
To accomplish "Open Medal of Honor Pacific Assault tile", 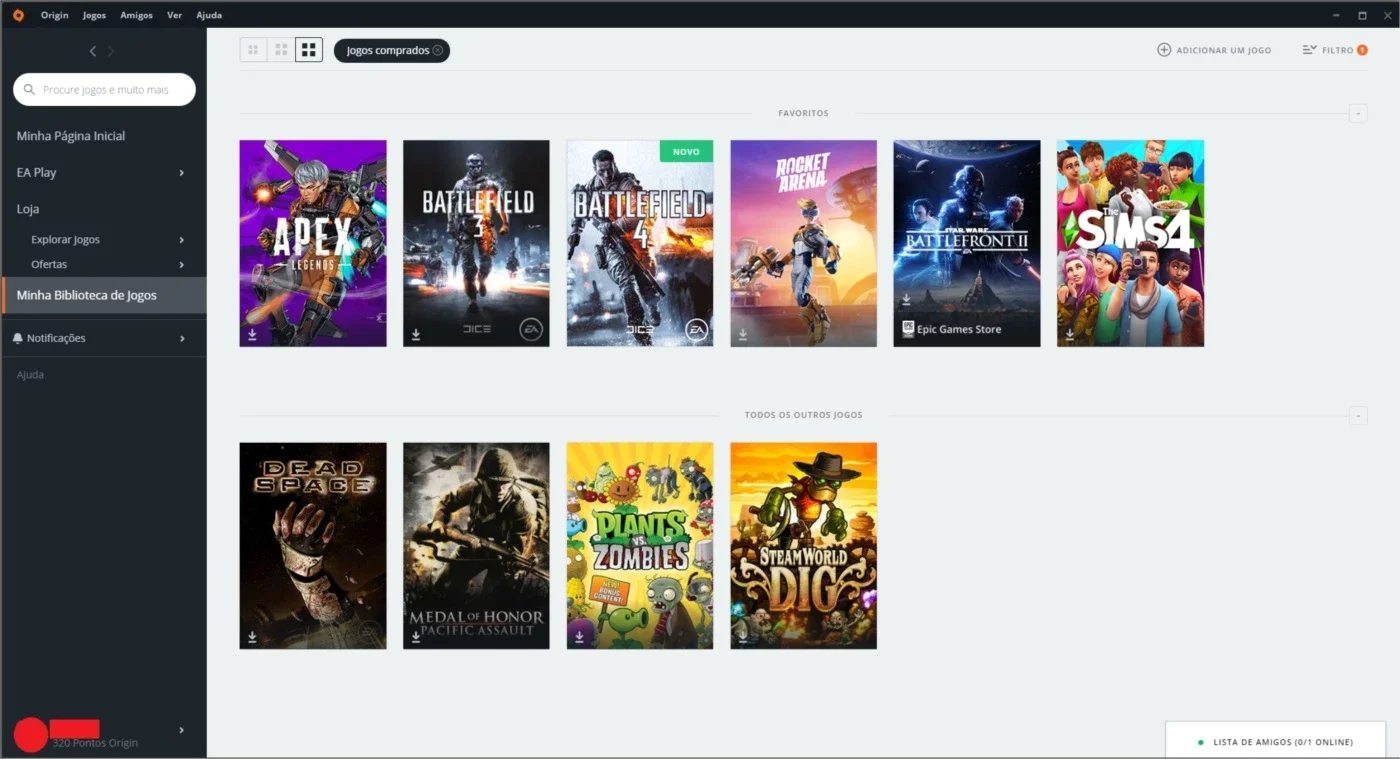I will (x=476, y=546).
